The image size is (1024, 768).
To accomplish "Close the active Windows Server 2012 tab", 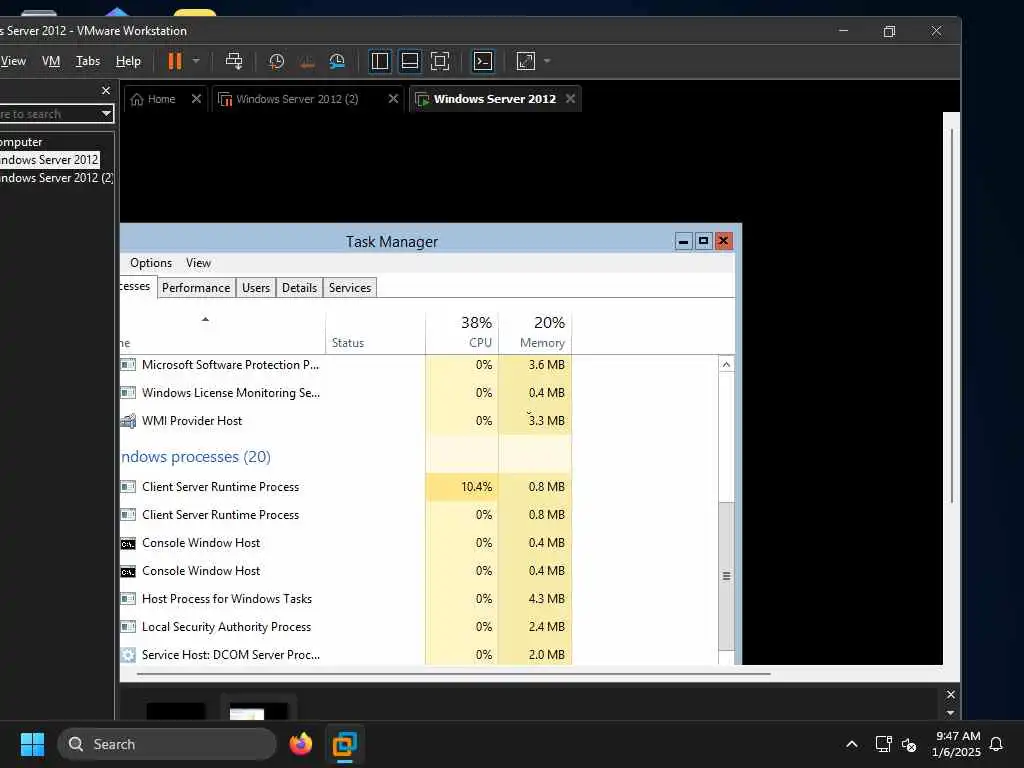I will point(571,99).
